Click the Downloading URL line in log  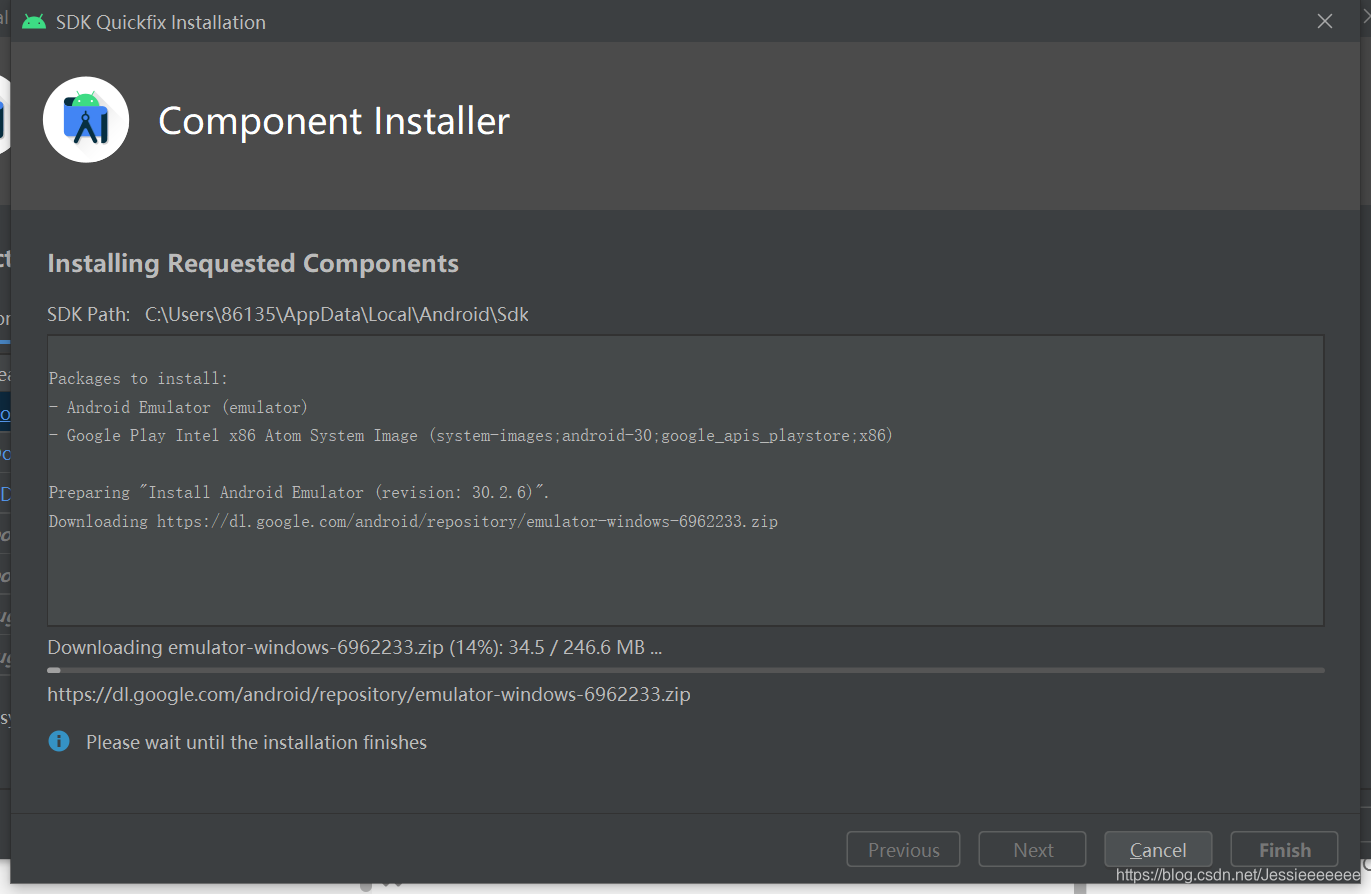pos(413,521)
